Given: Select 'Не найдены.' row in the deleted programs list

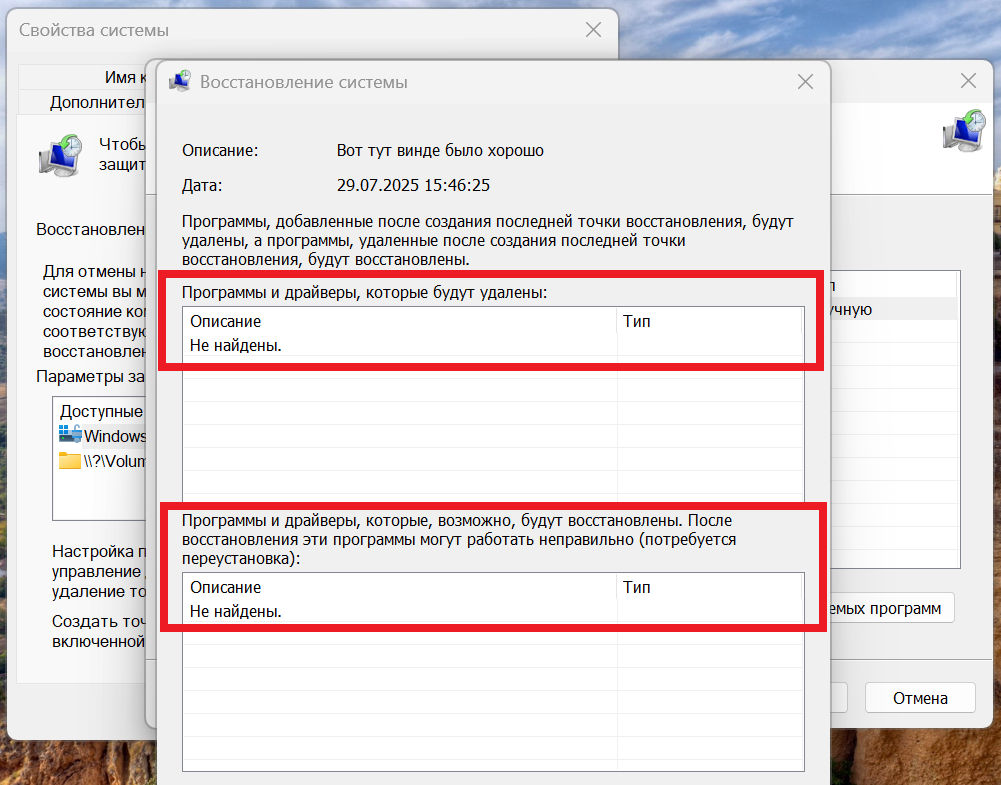Looking at the screenshot, I should [493, 345].
